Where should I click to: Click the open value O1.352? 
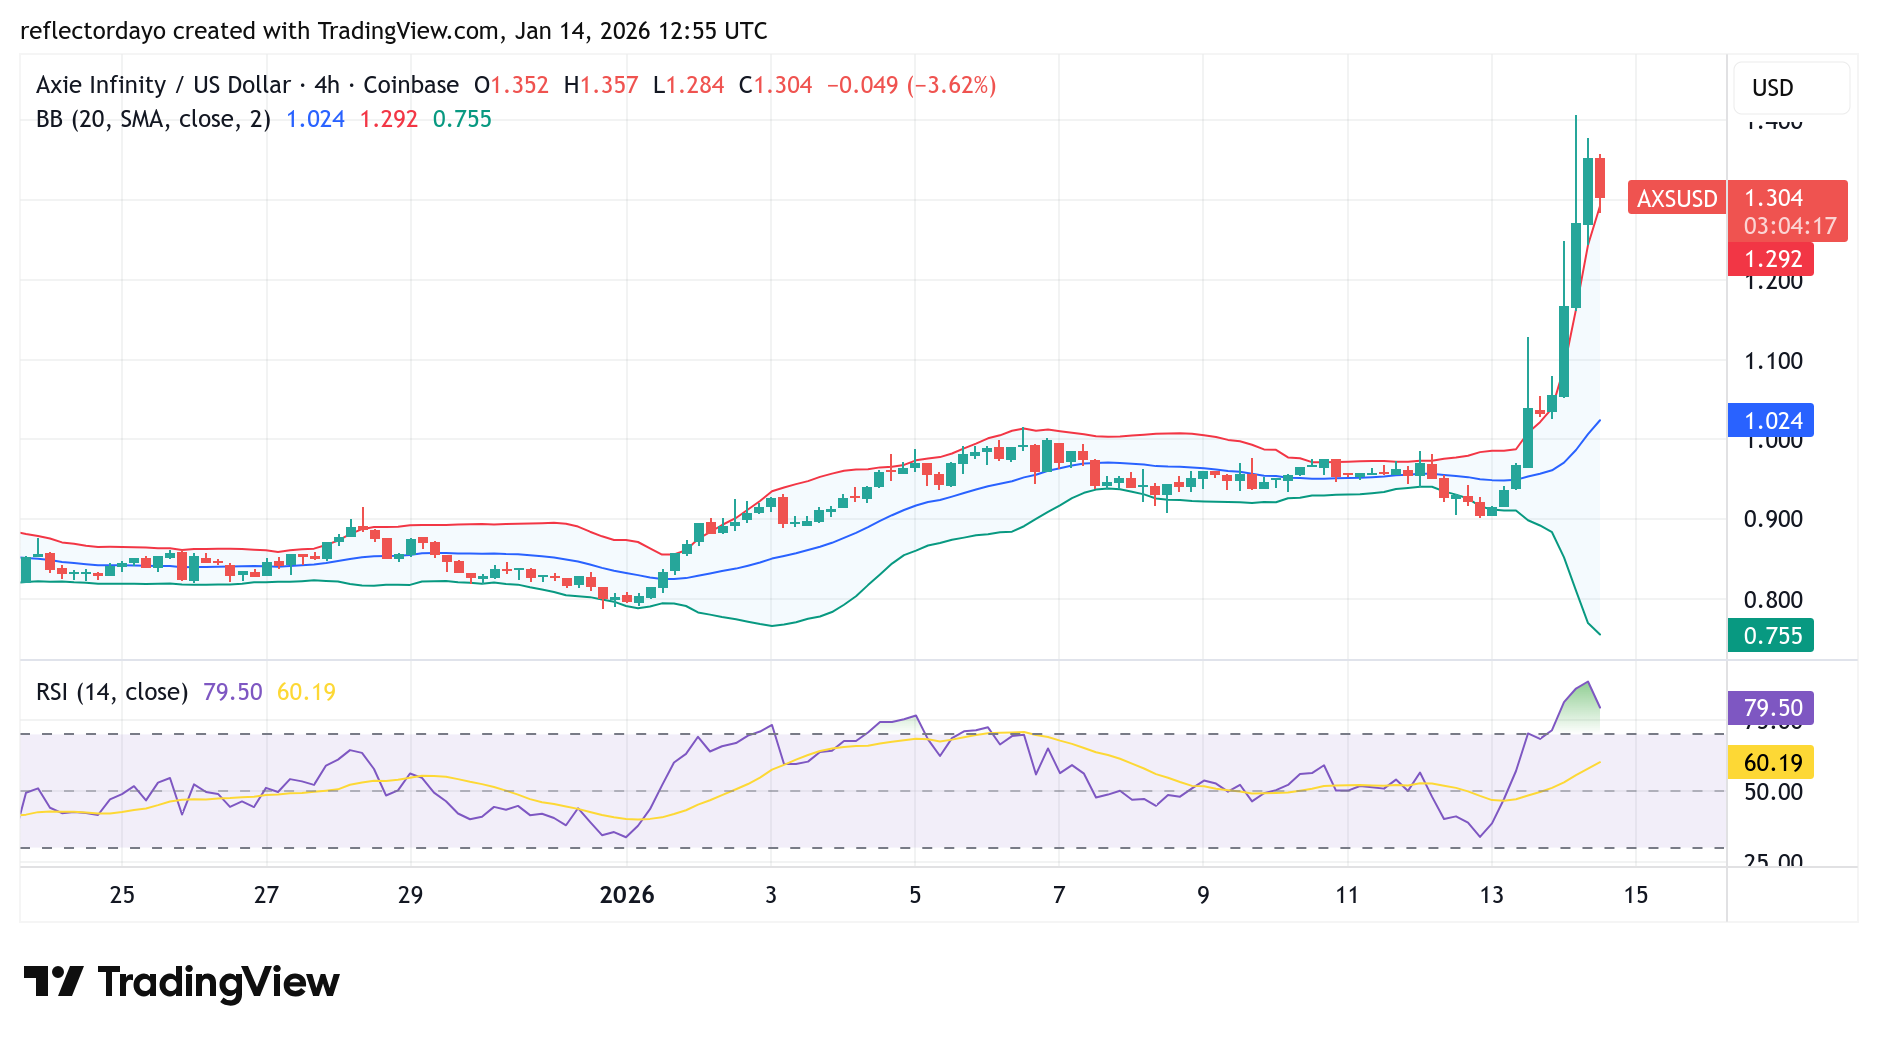(x=511, y=85)
